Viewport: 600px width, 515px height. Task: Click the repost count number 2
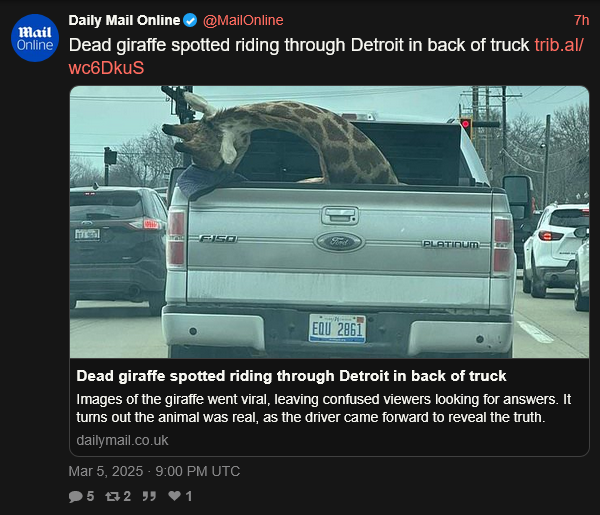click(127, 496)
